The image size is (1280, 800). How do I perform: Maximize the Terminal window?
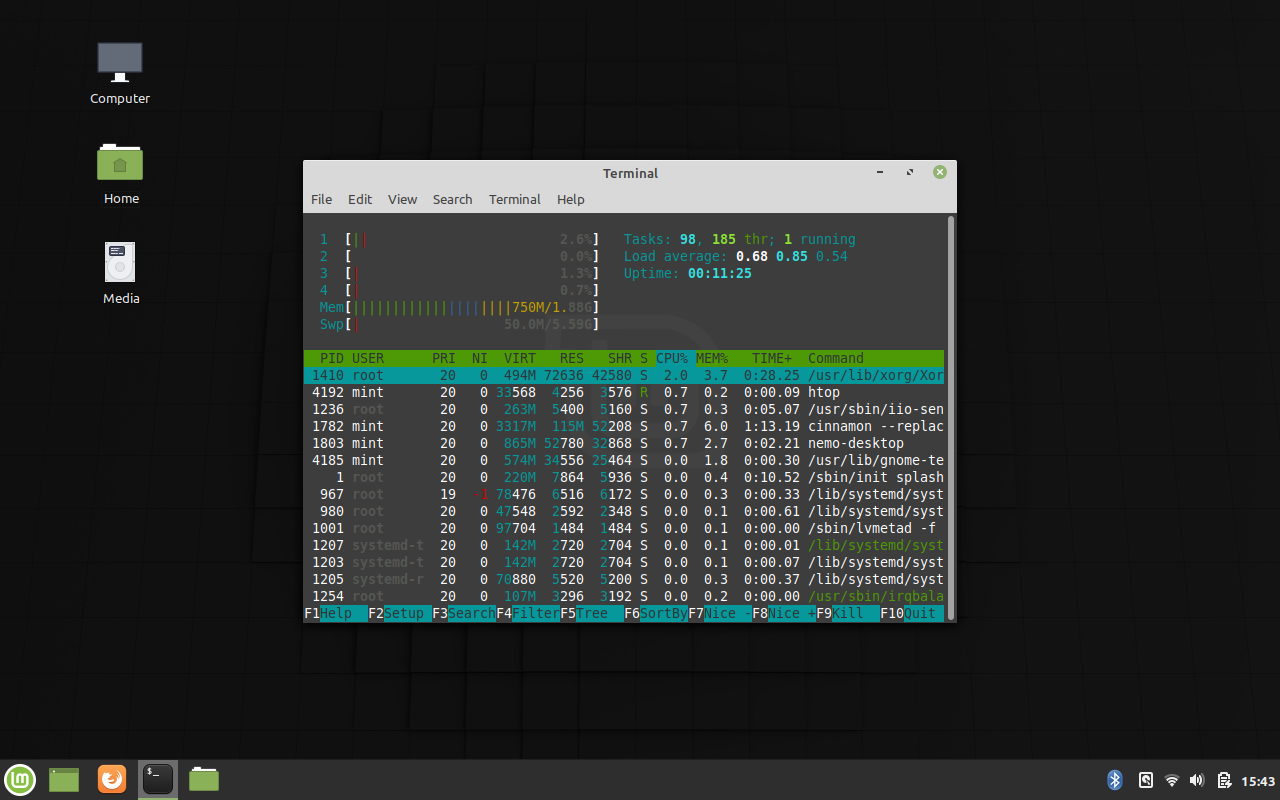[909, 173]
